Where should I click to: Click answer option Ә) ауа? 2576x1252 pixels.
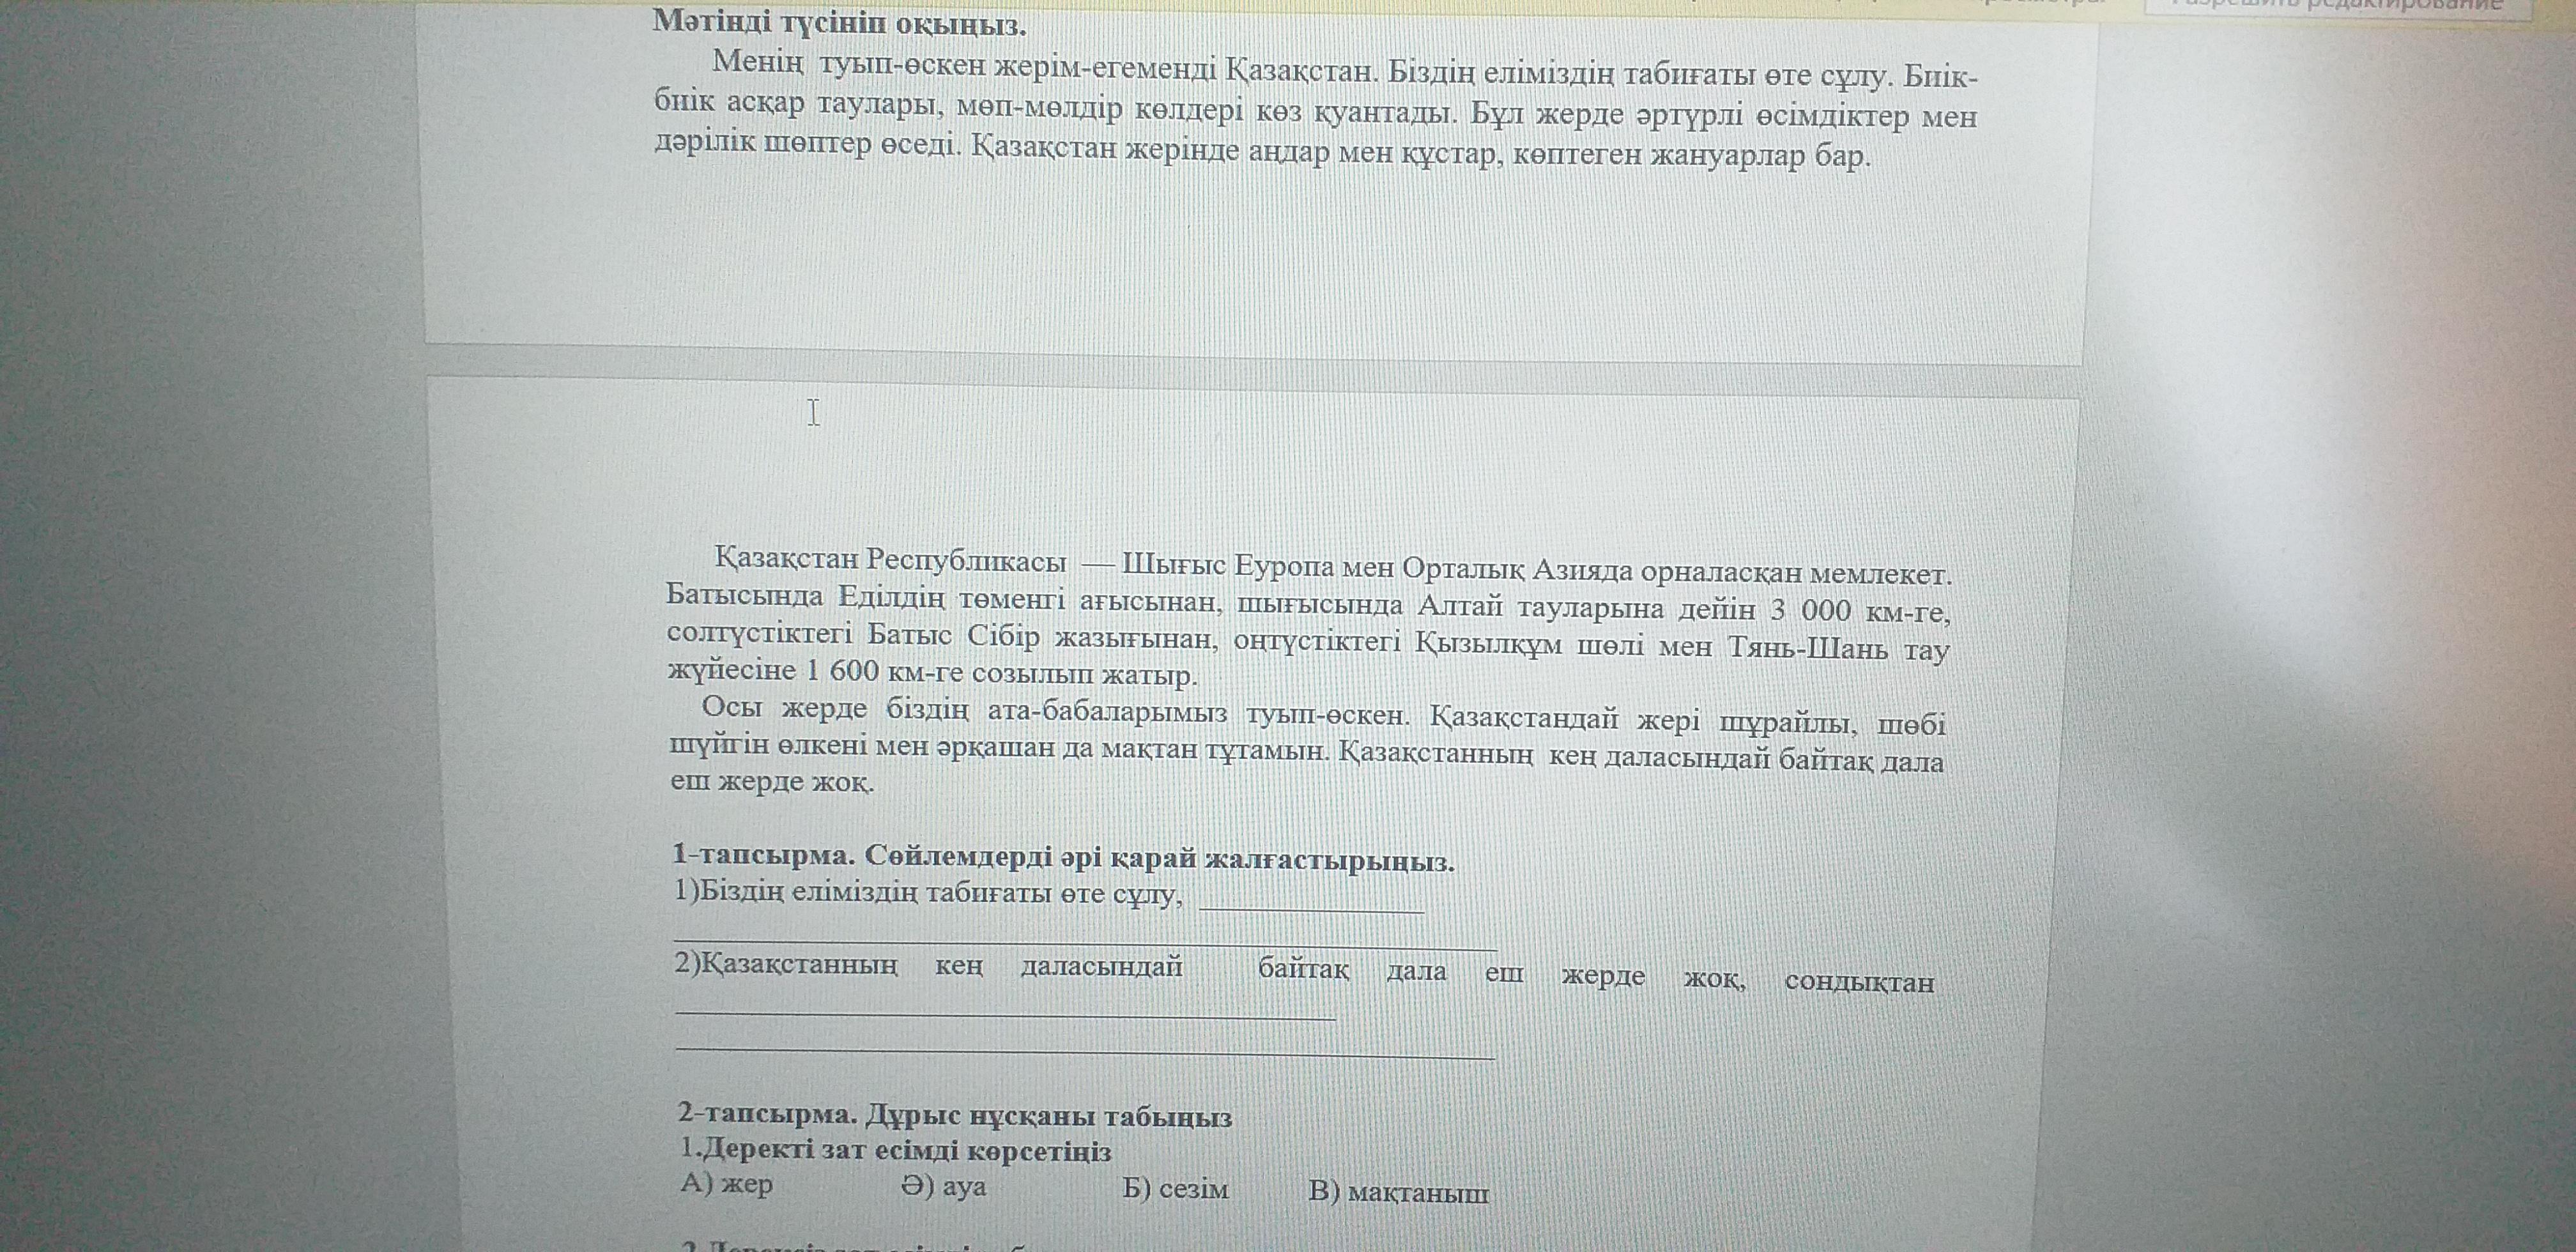[x=943, y=1187]
